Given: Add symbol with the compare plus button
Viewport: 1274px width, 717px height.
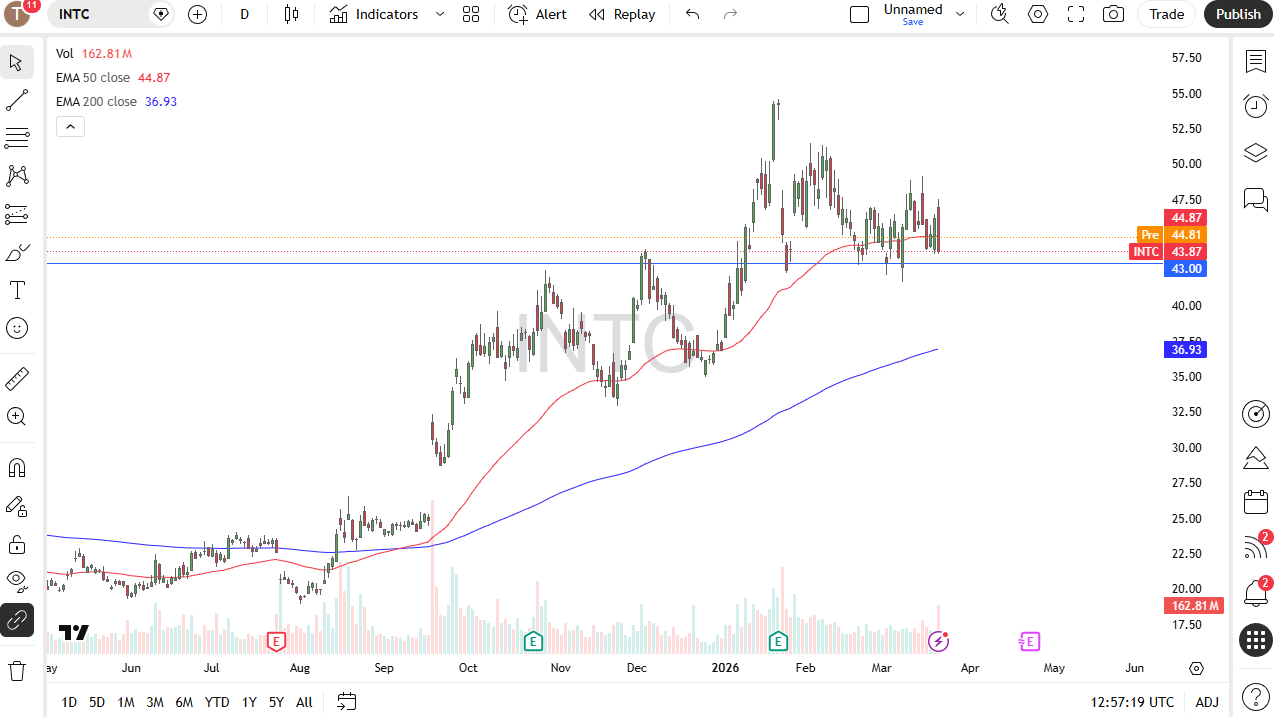Looking at the screenshot, I should click(197, 14).
